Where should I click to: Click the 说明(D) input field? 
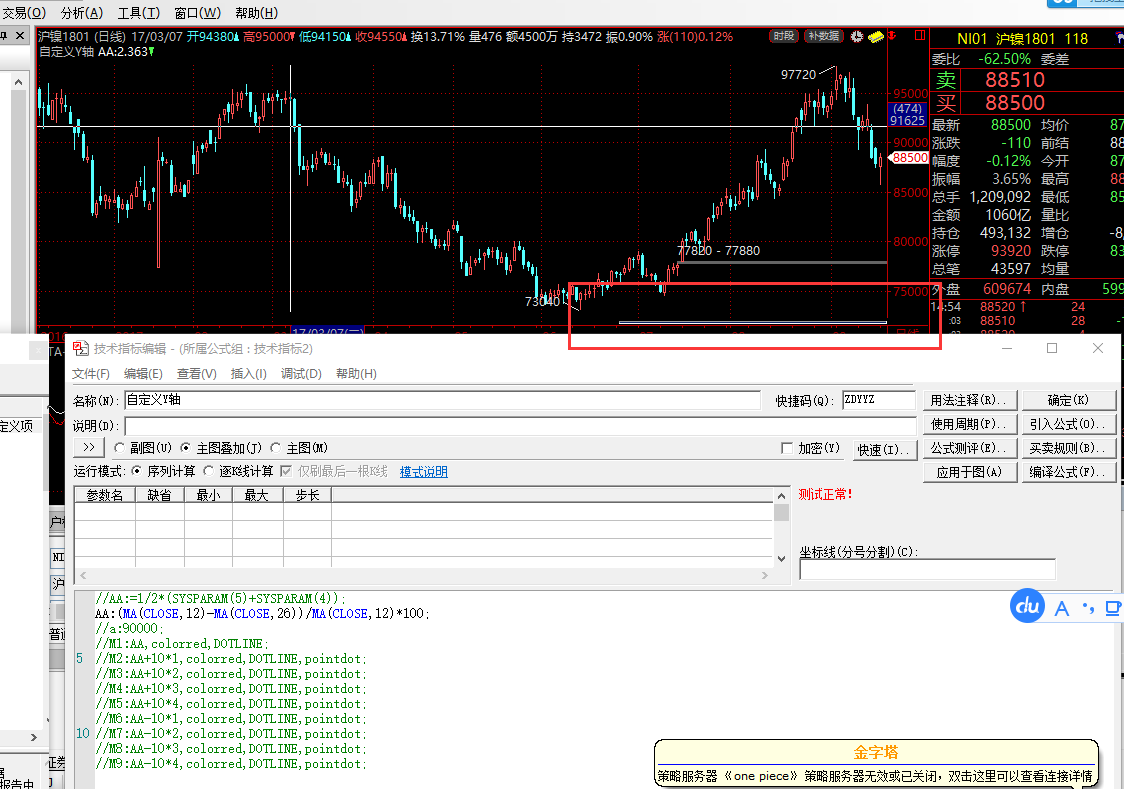(x=520, y=426)
